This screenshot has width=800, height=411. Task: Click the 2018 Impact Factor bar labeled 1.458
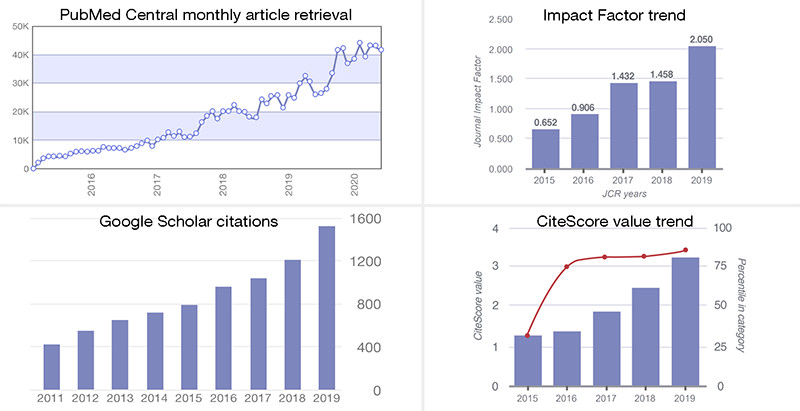663,125
